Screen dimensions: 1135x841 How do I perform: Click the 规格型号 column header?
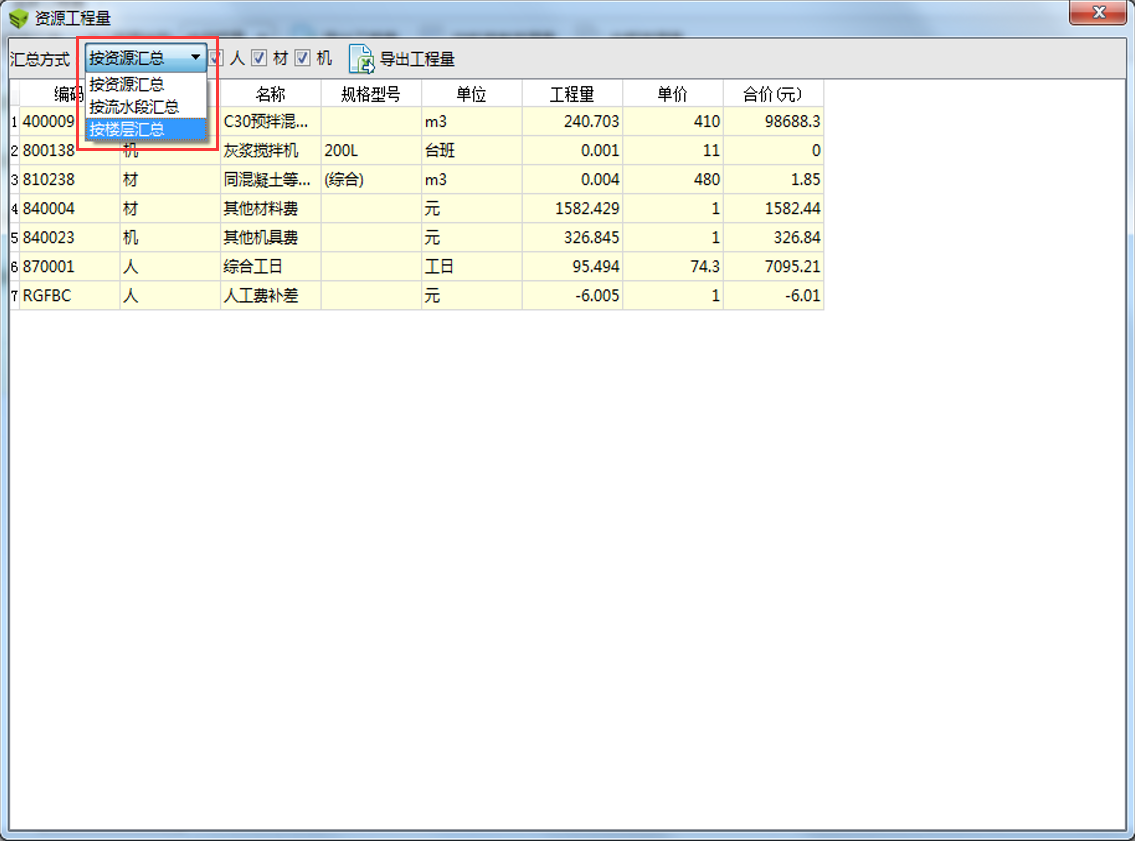coord(371,94)
